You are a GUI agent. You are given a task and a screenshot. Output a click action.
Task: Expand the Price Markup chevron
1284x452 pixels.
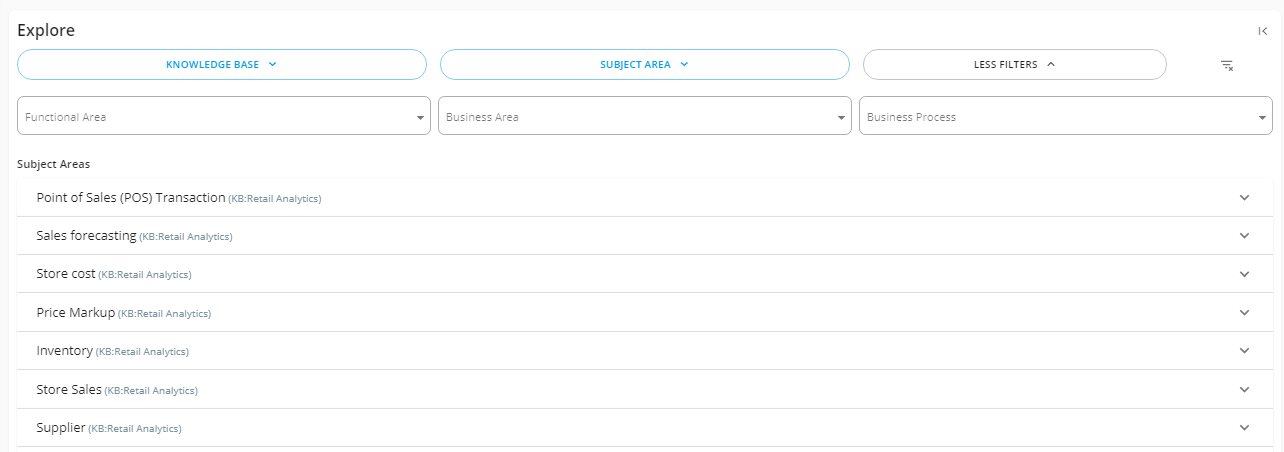click(x=1245, y=312)
